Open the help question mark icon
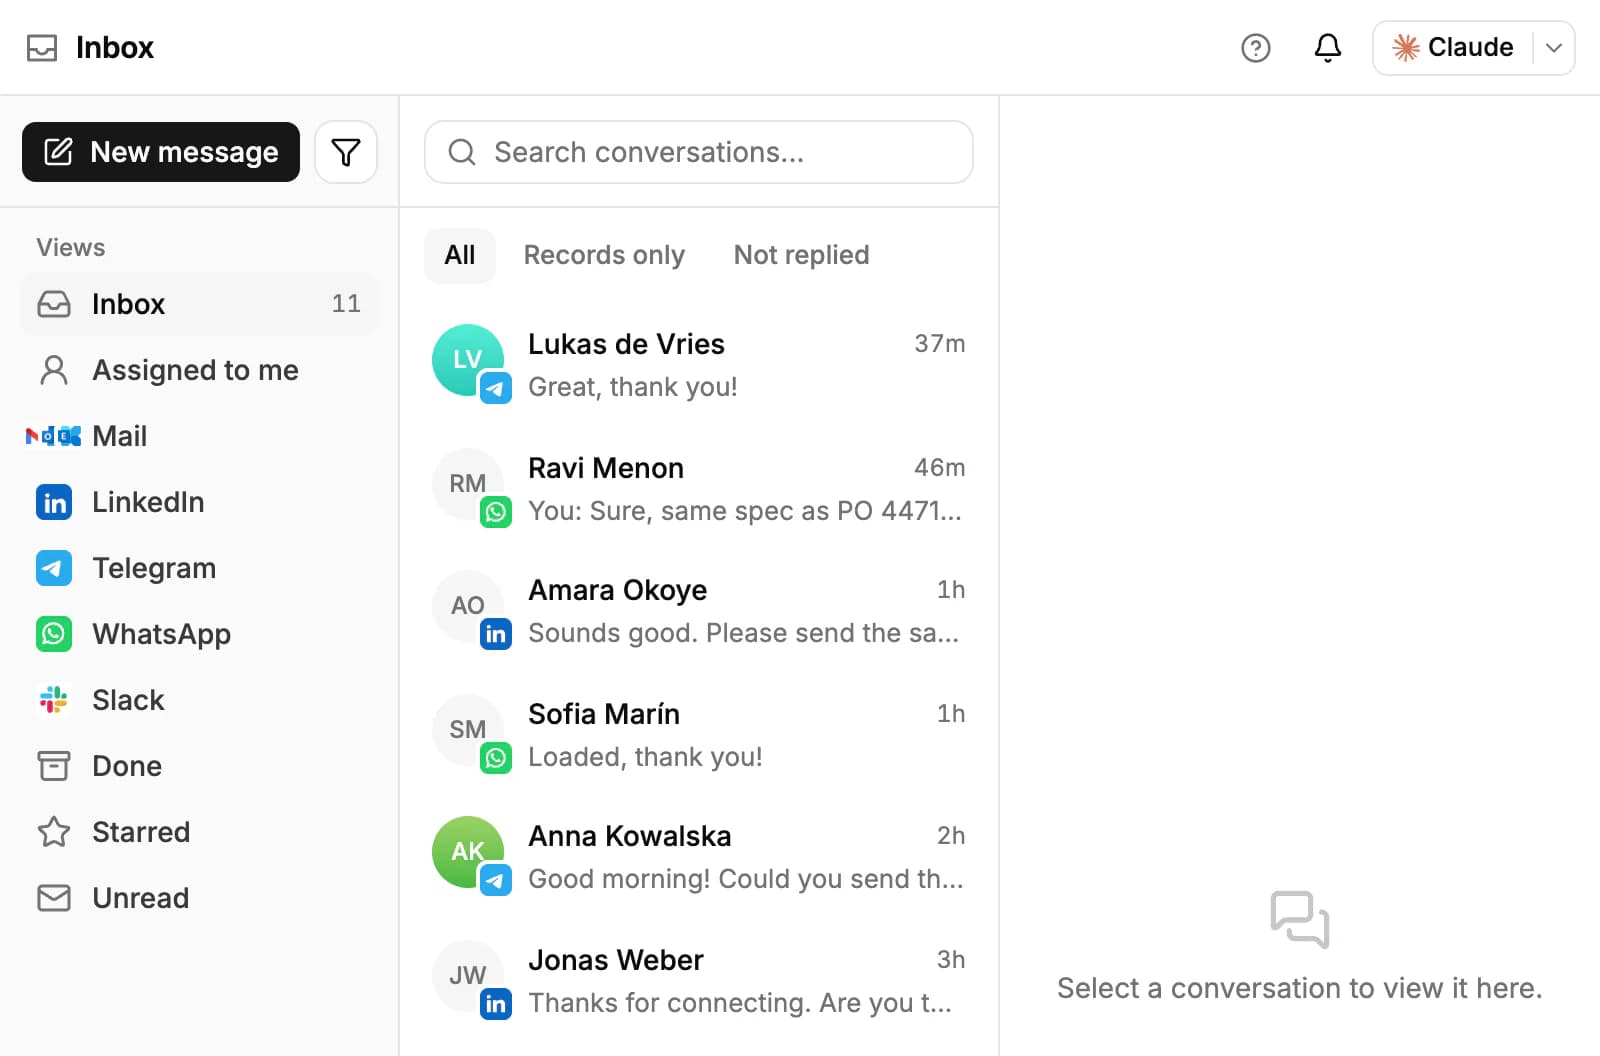The width and height of the screenshot is (1600, 1056). pos(1255,48)
